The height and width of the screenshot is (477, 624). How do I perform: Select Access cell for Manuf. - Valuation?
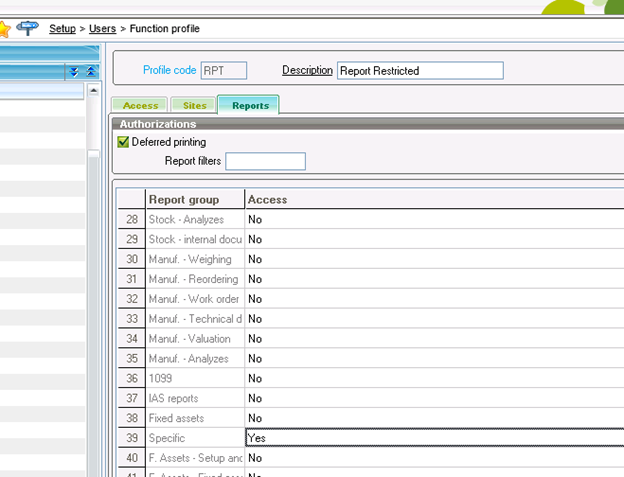434,339
